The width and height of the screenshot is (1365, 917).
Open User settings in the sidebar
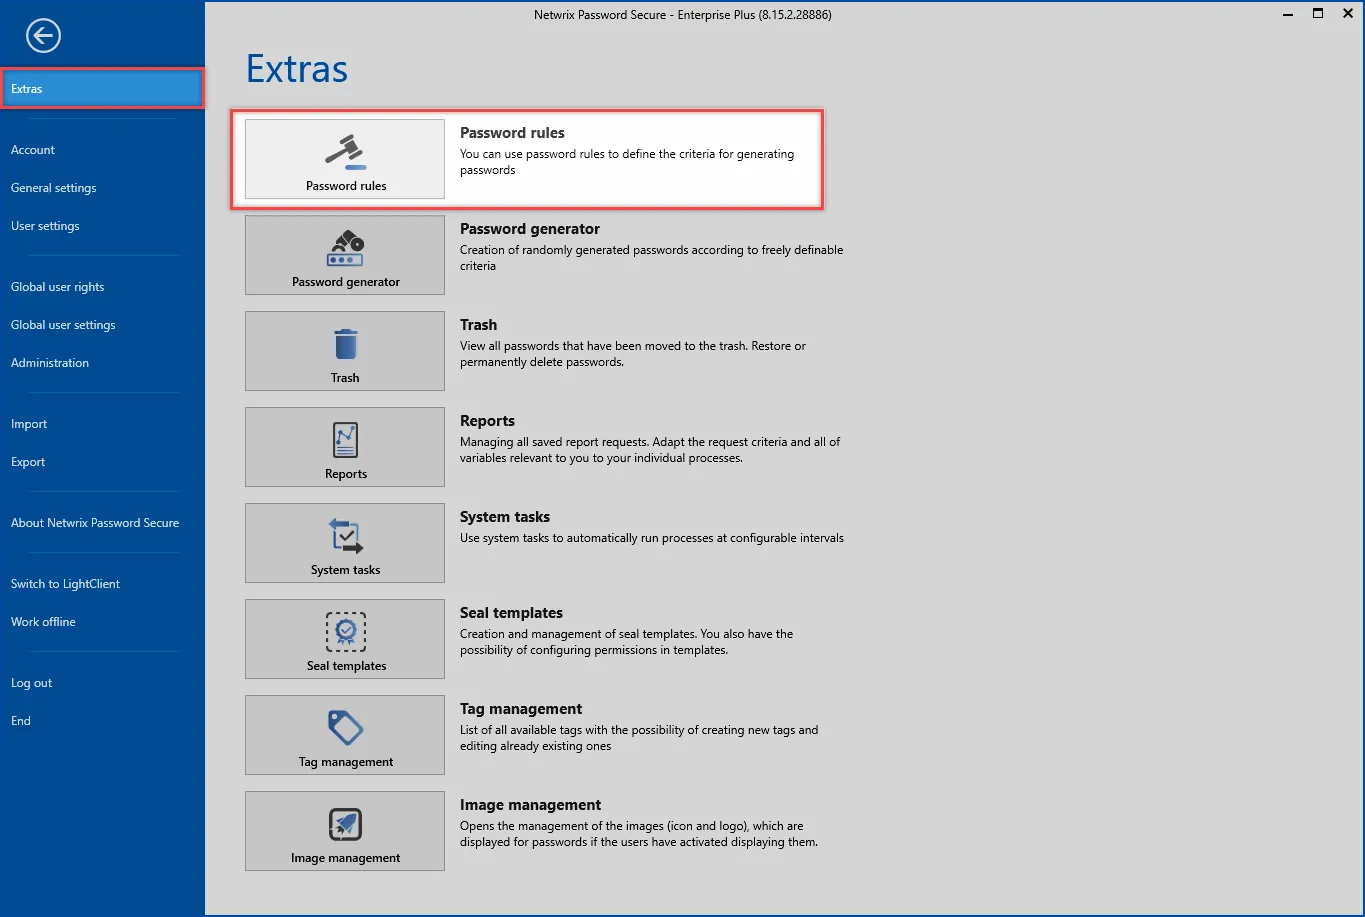tap(45, 226)
